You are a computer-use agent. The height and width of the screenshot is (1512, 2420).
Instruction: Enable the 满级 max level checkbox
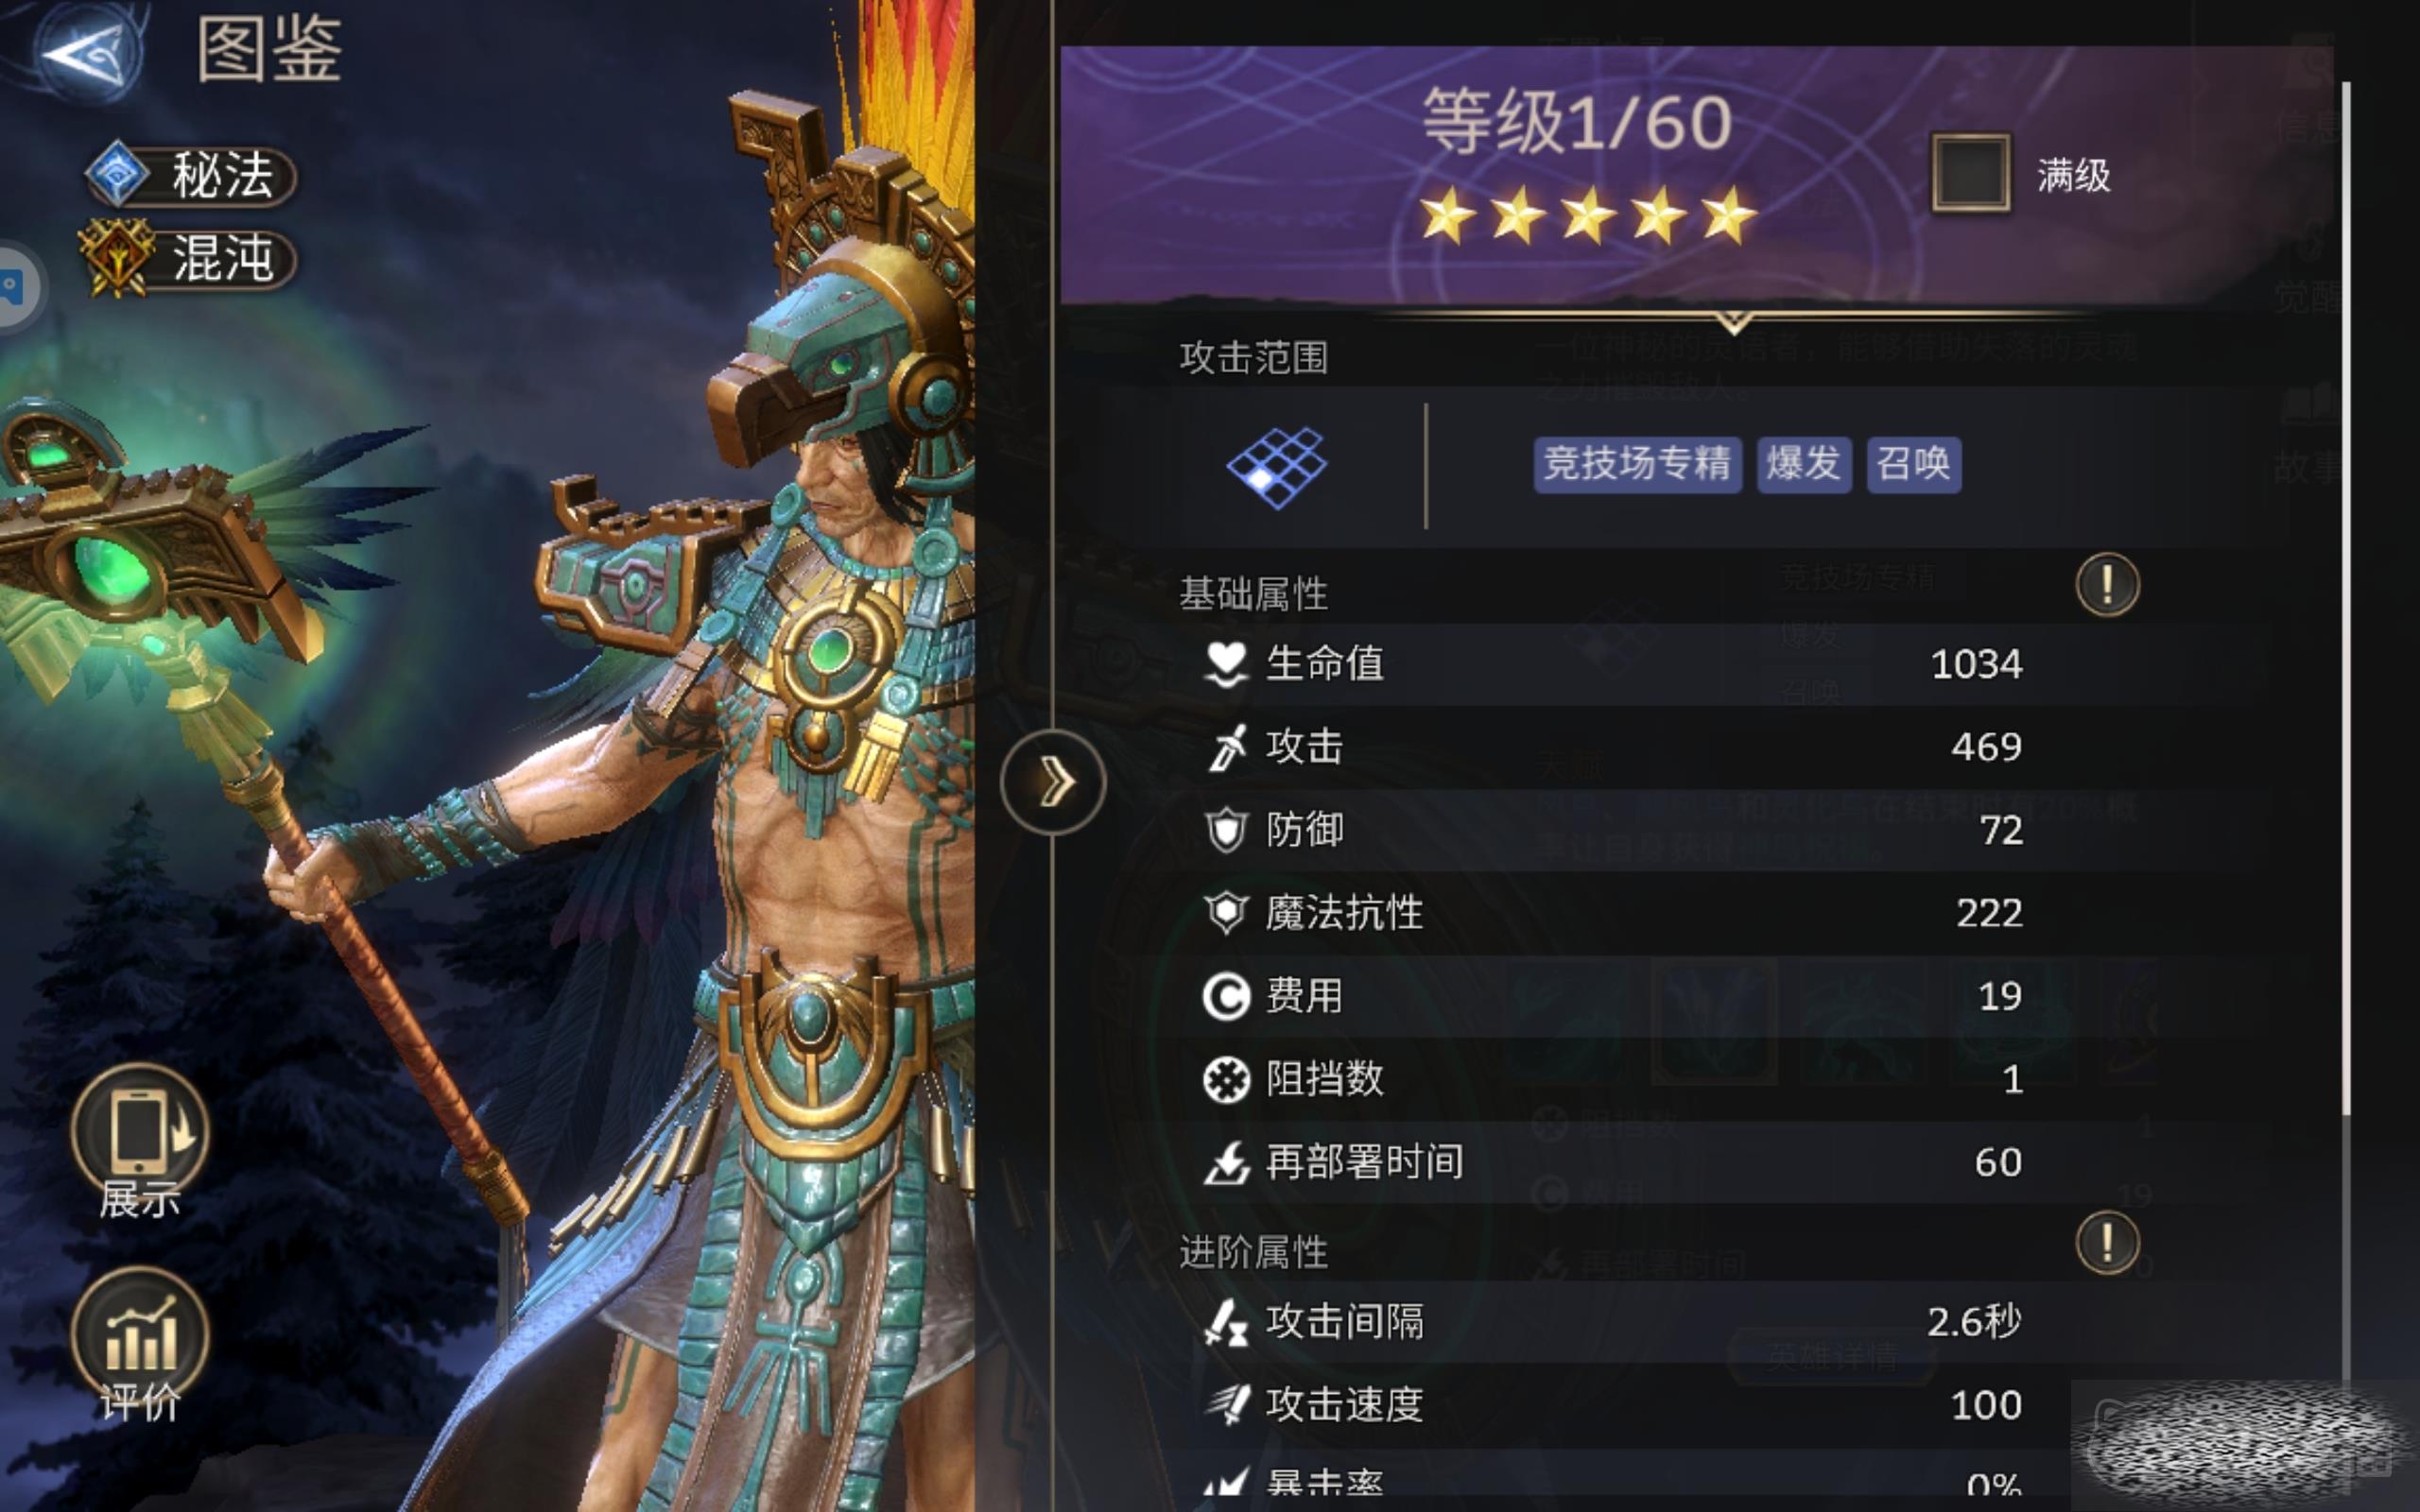(x=1970, y=173)
